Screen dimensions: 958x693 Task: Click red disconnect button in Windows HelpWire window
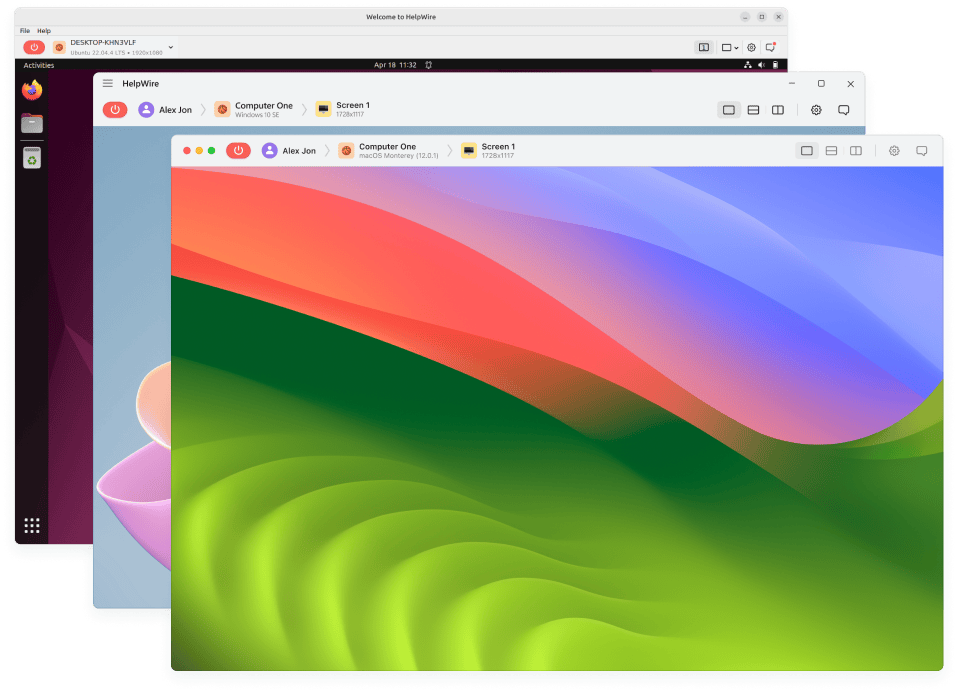tap(115, 109)
